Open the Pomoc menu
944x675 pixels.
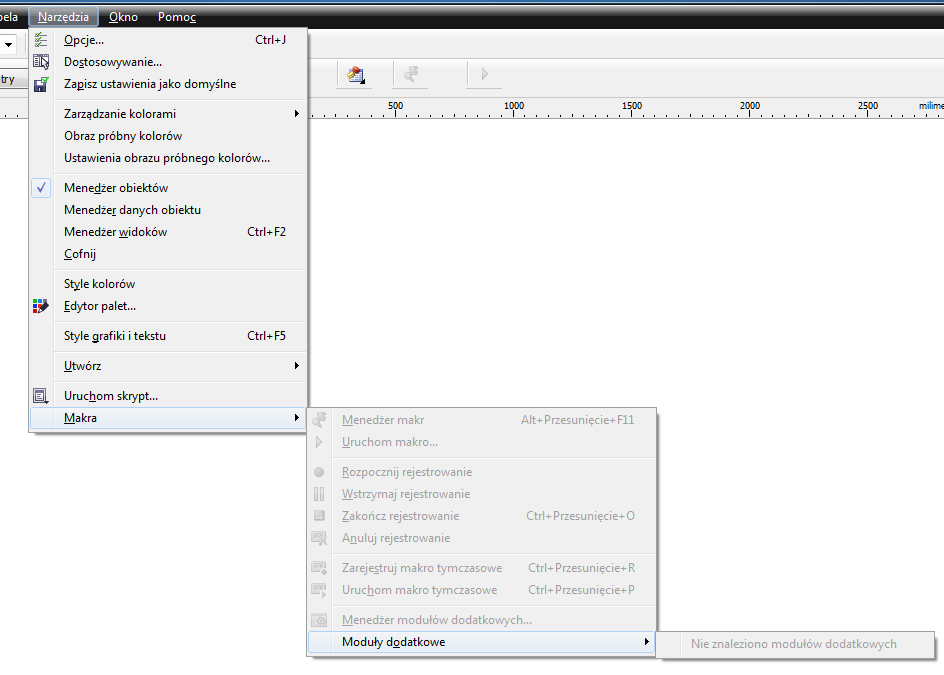(x=176, y=17)
